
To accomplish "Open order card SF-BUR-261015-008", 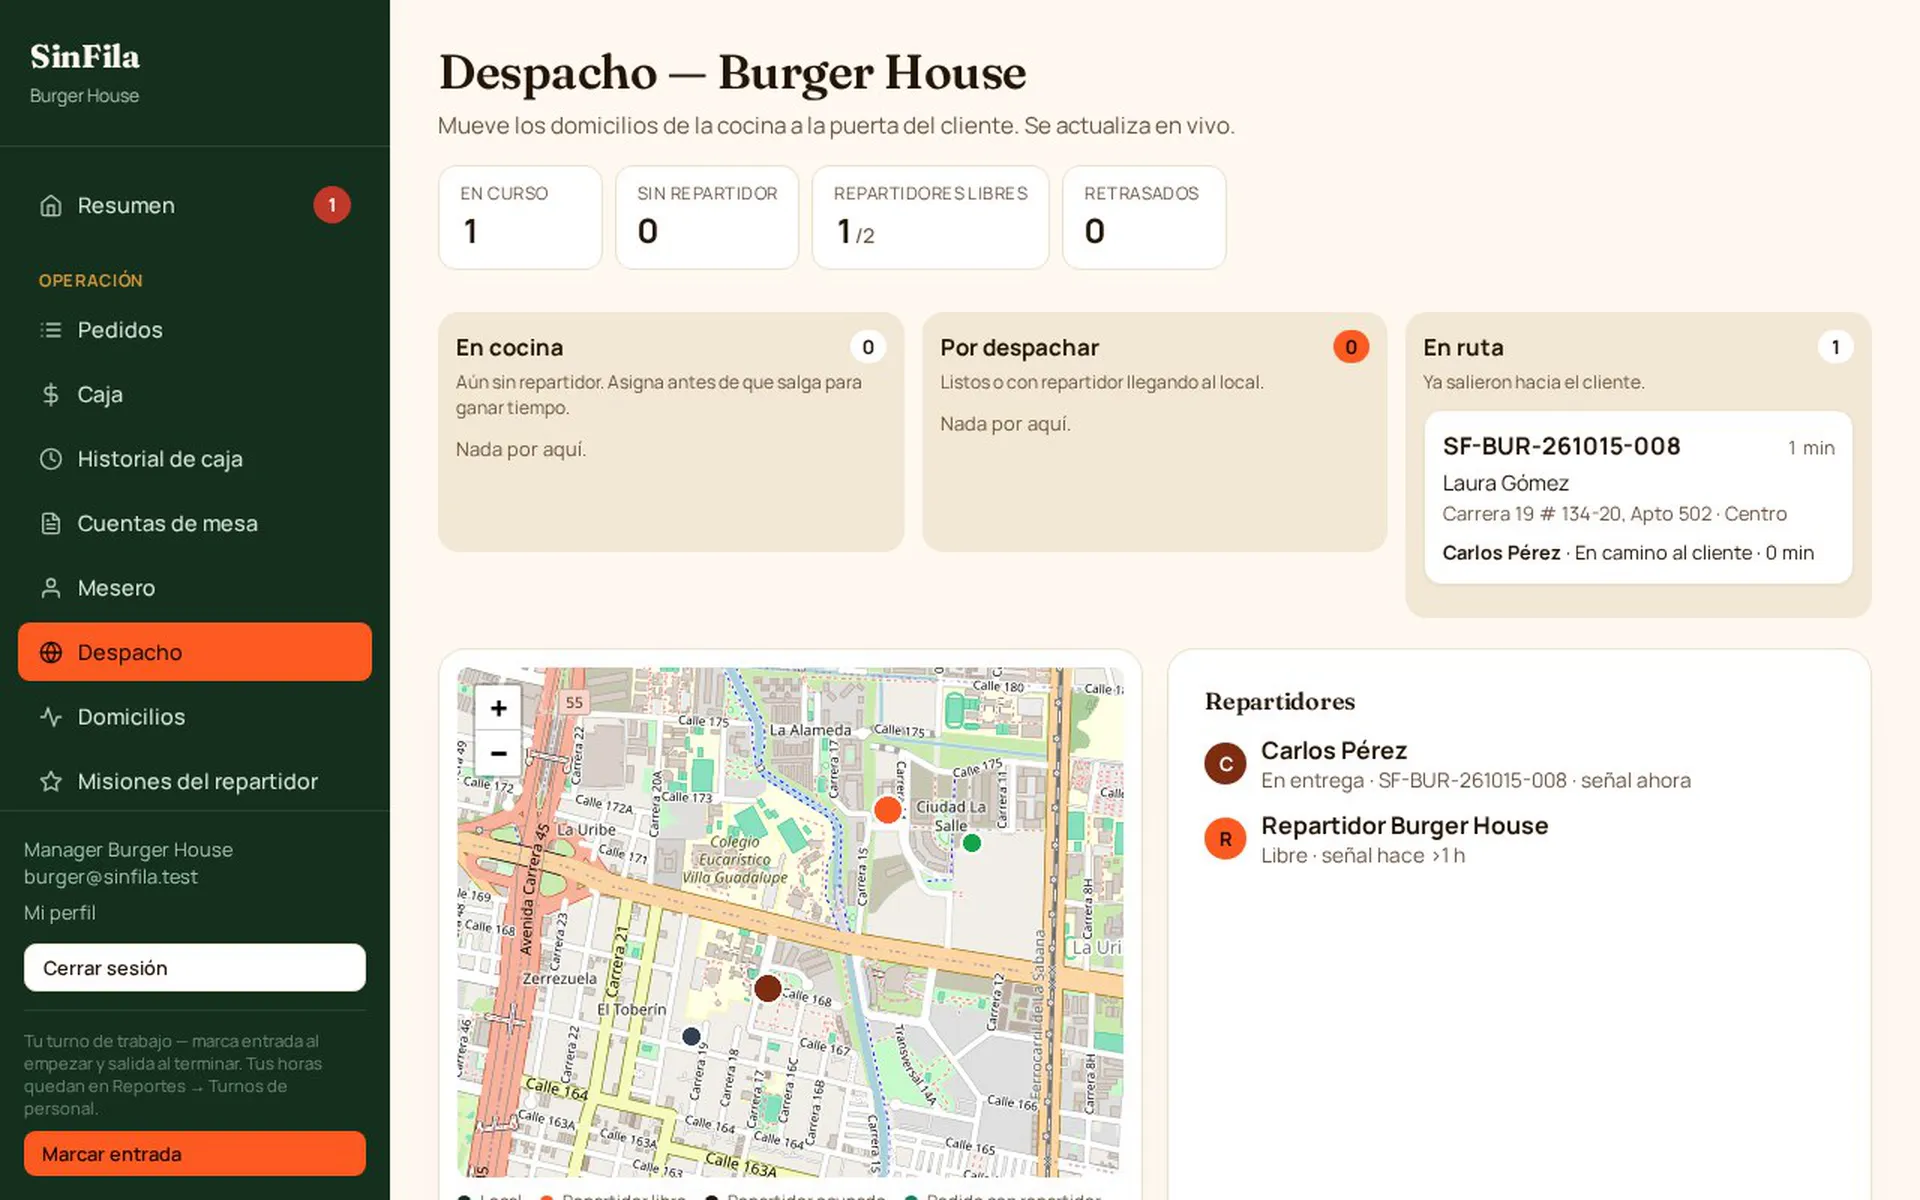I will [1638, 498].
